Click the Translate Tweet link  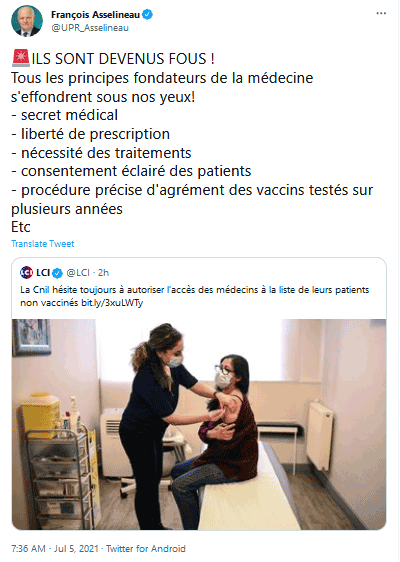coord(43,244)
